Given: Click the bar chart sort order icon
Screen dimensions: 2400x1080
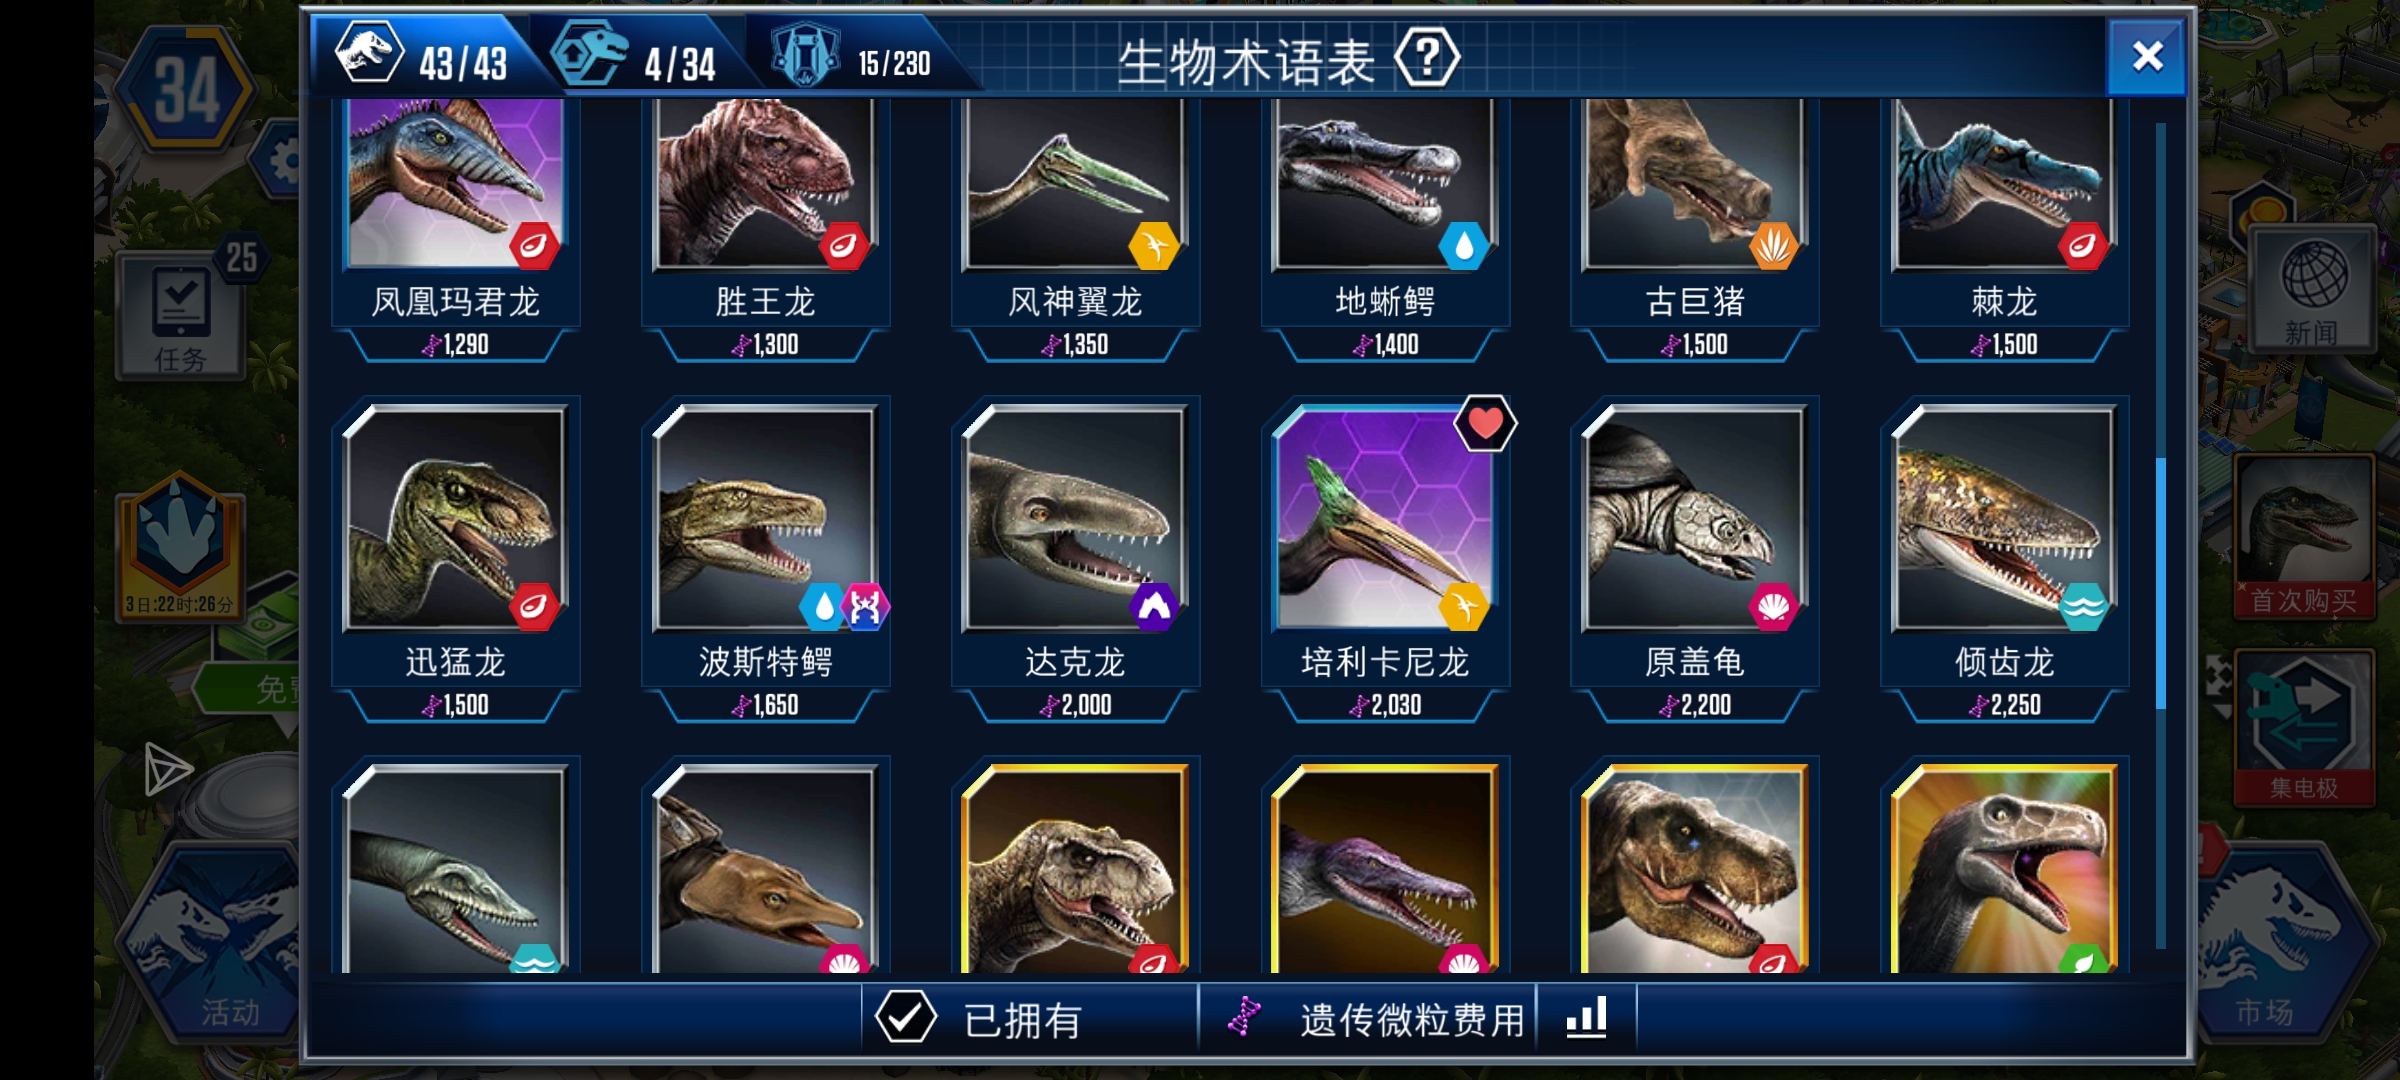Looking at the screenshot, I should point(1586,1018).
